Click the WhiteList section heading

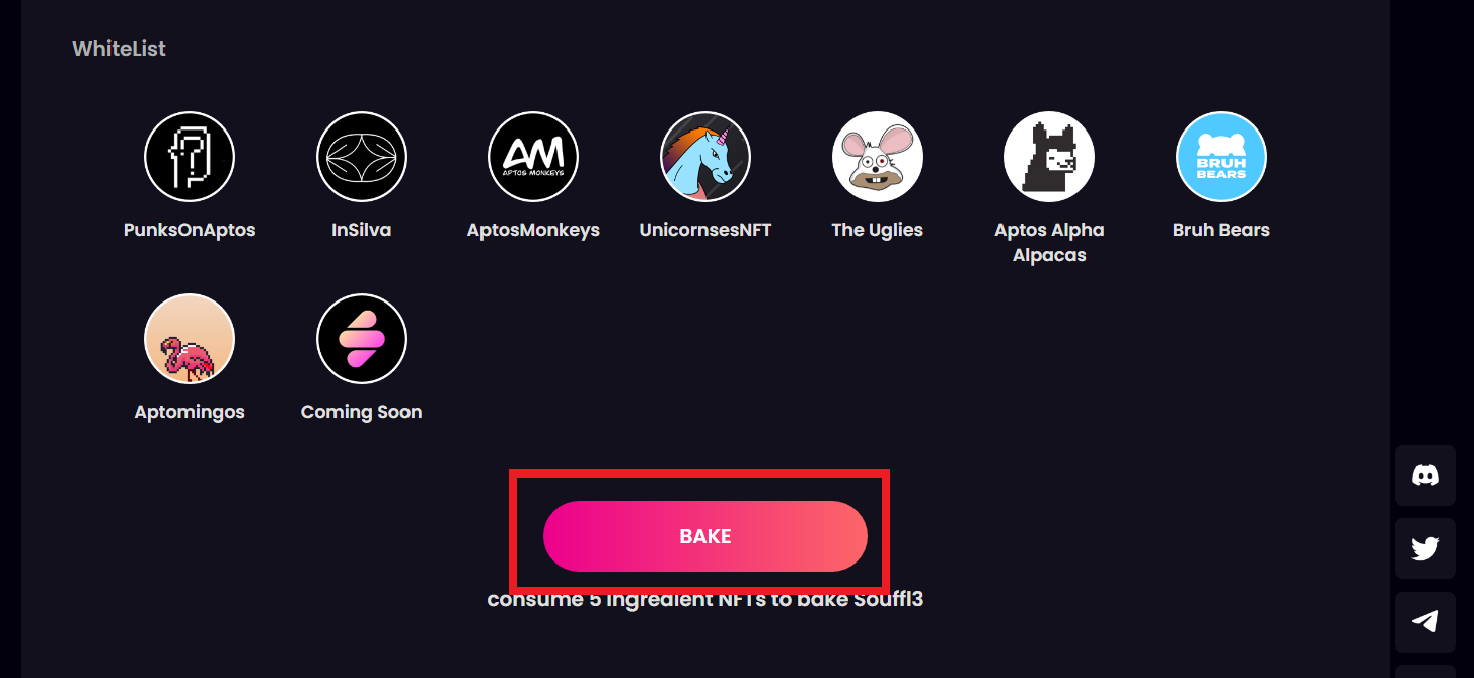click(x=119, y=48)
